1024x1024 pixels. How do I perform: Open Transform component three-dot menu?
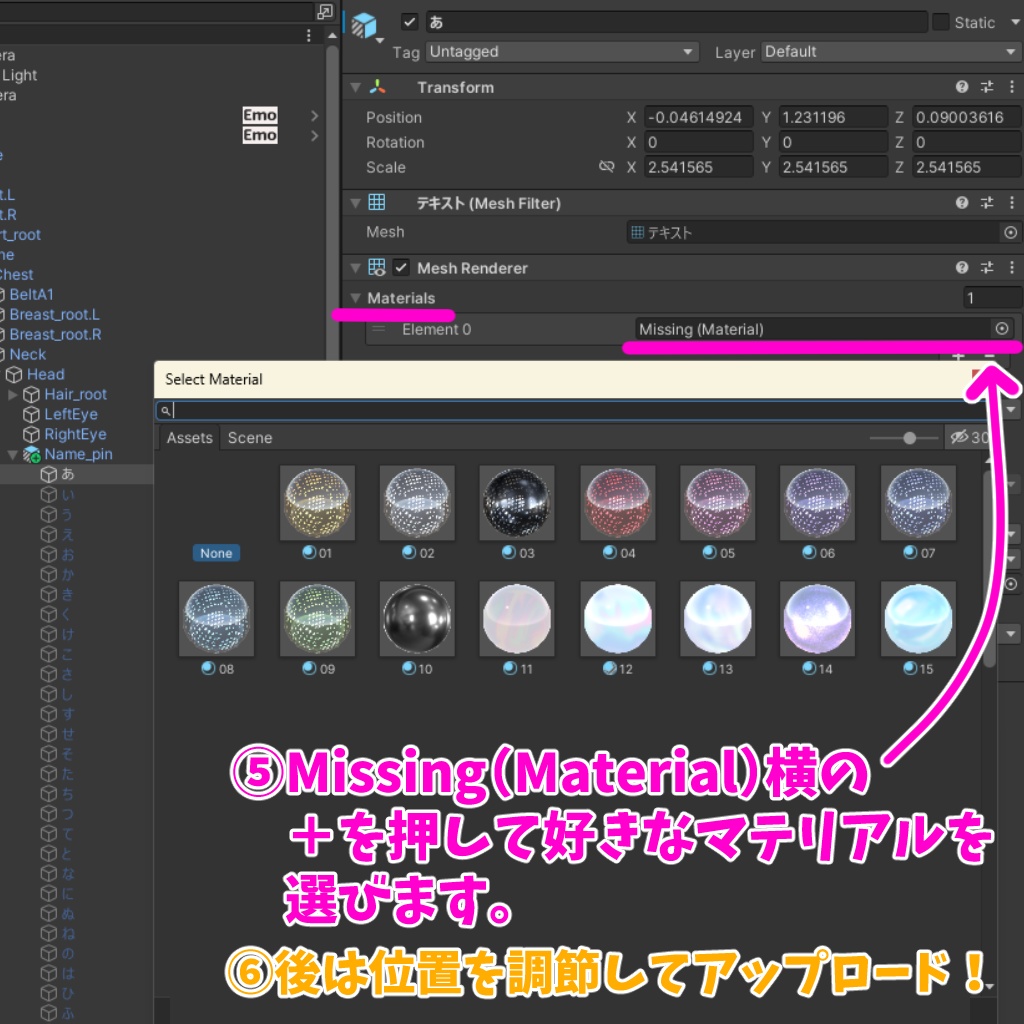point(1012,87)
